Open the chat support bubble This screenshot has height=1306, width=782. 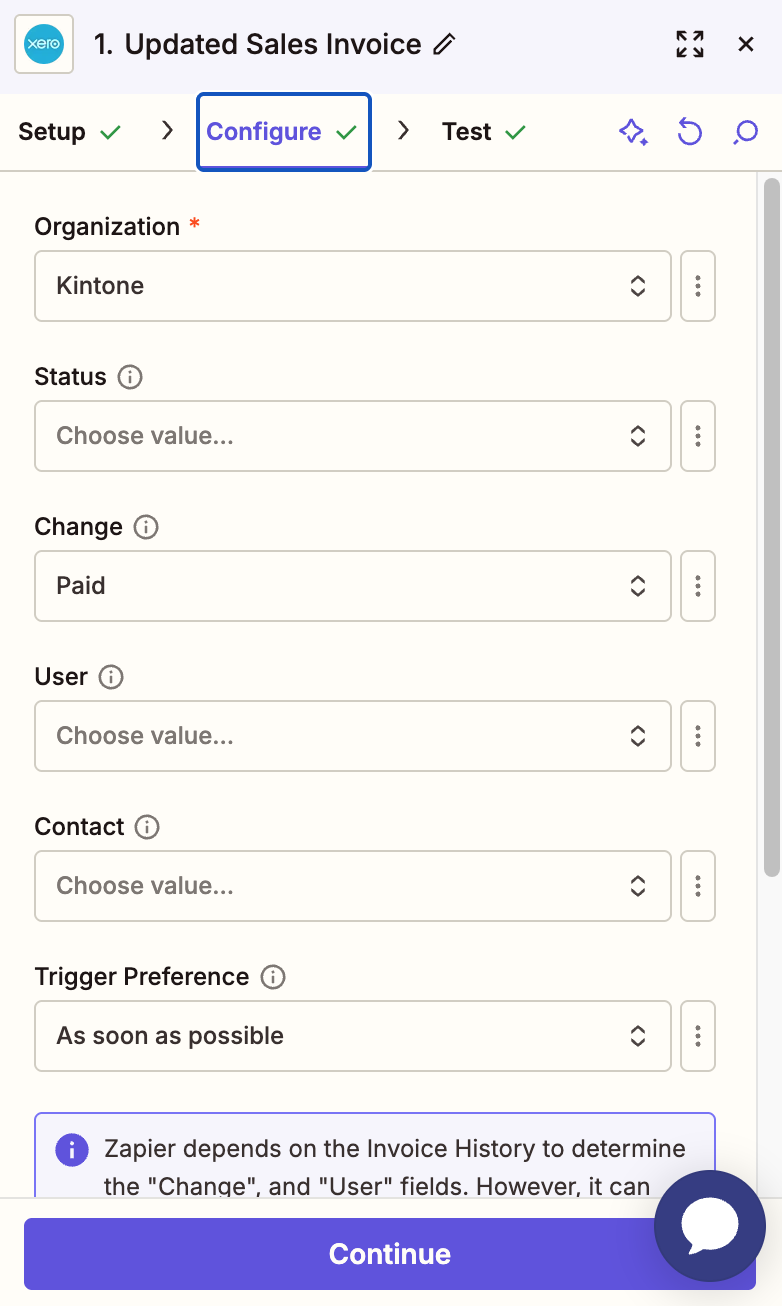pyautogui.click(x=709, y=1226)
